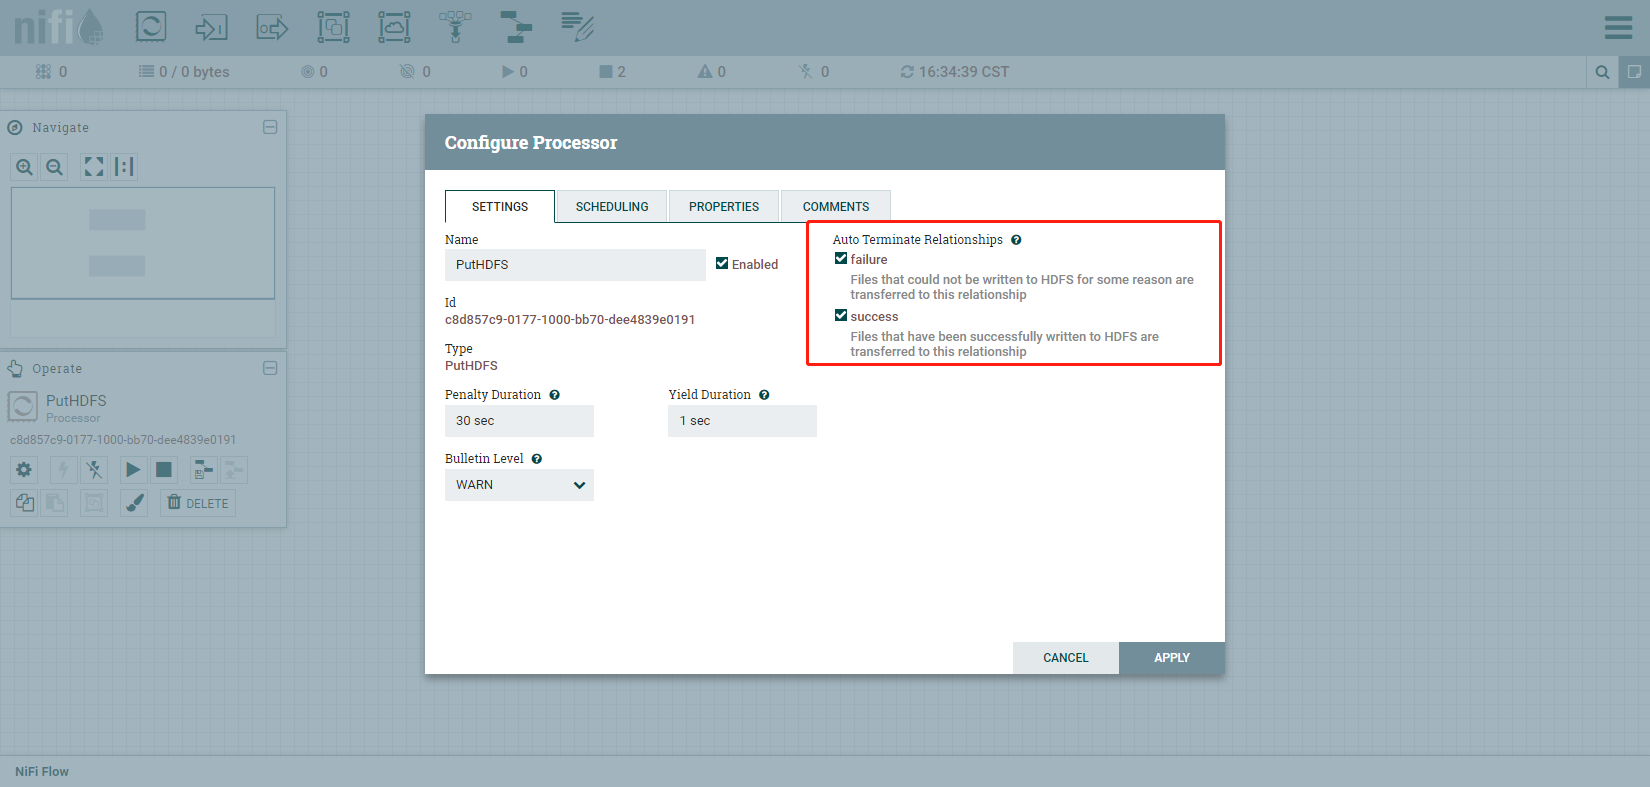This screenshot has height=787, width=1650.
Task: Add Funnel icon in toolbar
Action: [455, 26]
